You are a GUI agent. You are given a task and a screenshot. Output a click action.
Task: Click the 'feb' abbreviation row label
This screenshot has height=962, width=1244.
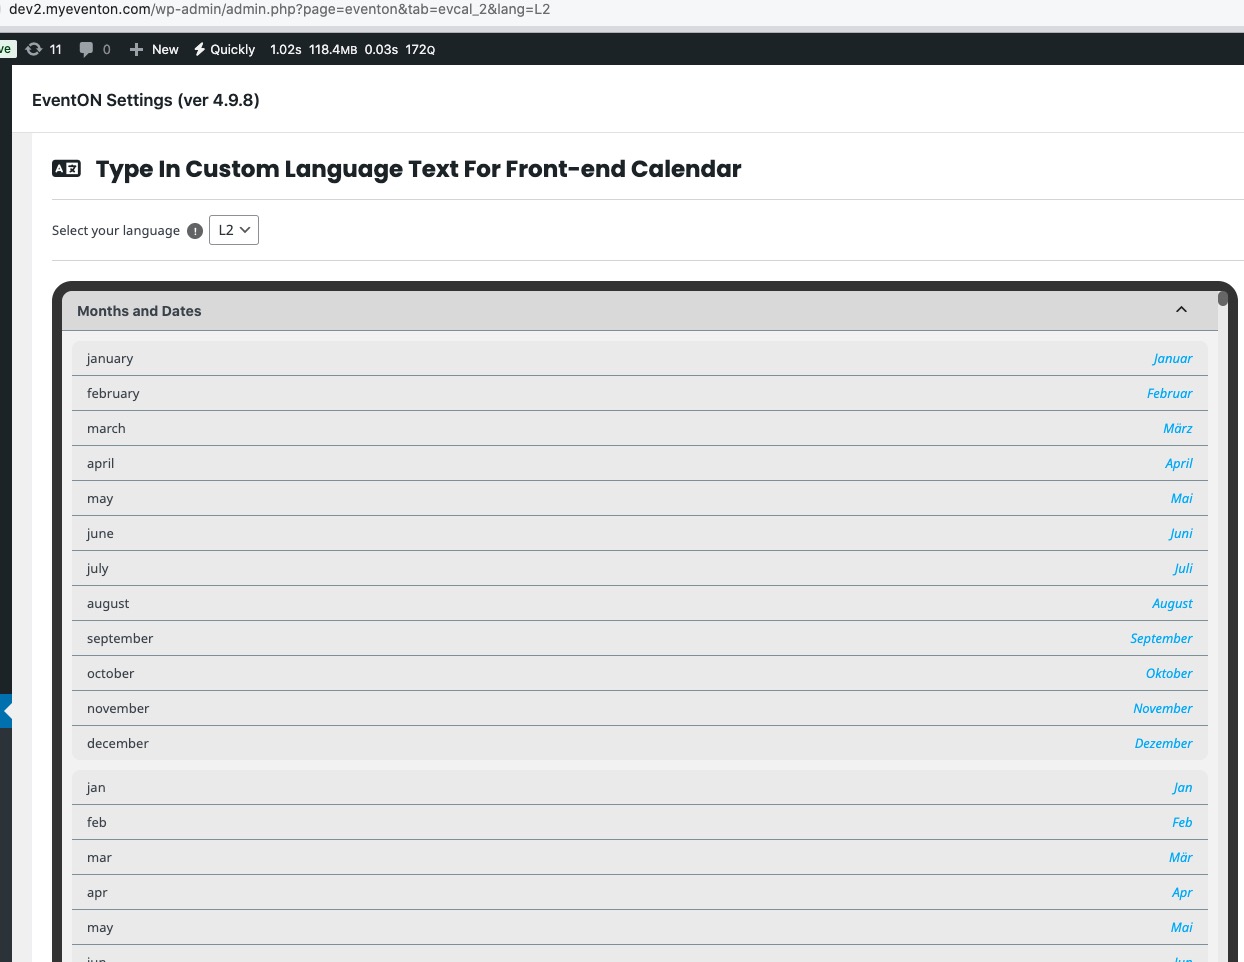[x=97, y=822]
